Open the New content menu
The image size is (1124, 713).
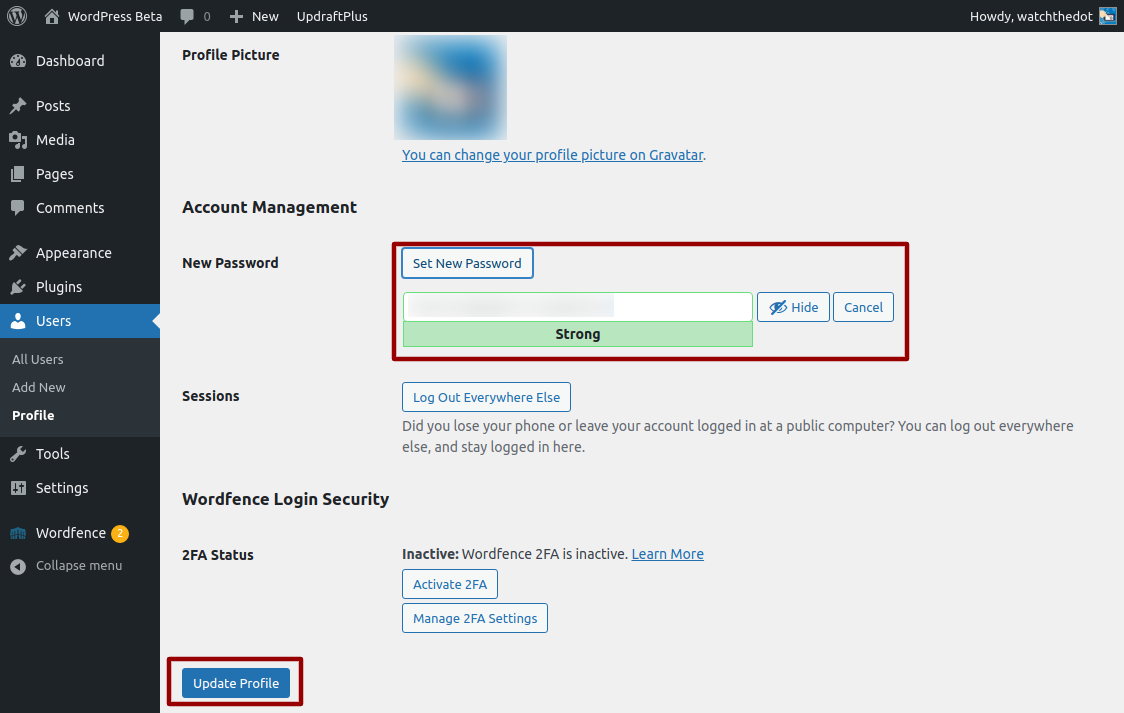[254, 16]
